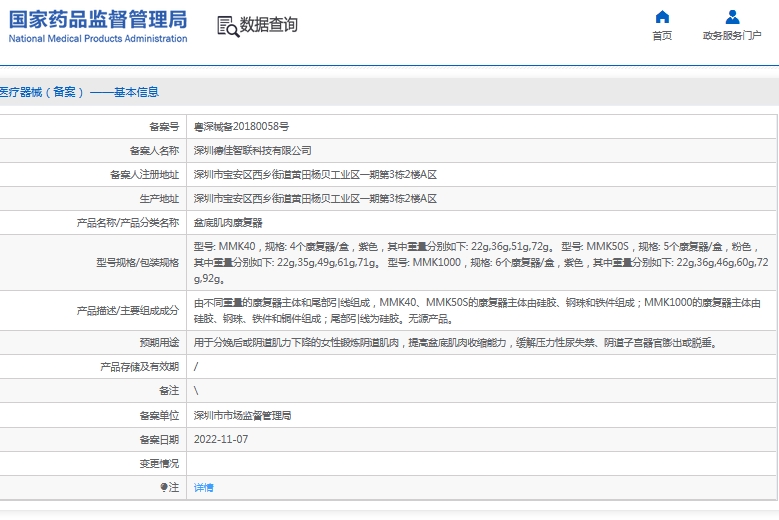Image resolution: width=779 pixels, height=520 pixels.
Task: Click the 产品名称/产品分类名称 label
Action: pos(128,223)
